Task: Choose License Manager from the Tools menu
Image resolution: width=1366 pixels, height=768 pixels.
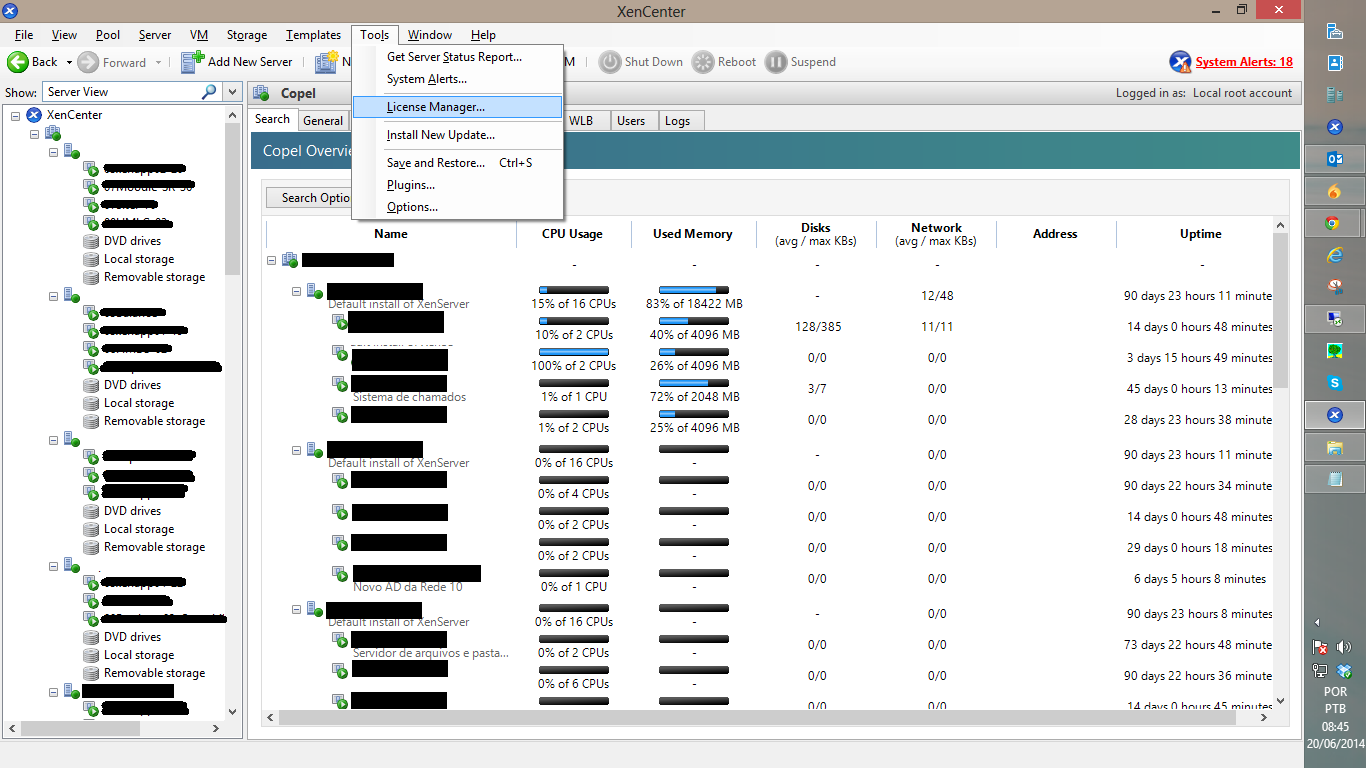Action: [459, 107]
